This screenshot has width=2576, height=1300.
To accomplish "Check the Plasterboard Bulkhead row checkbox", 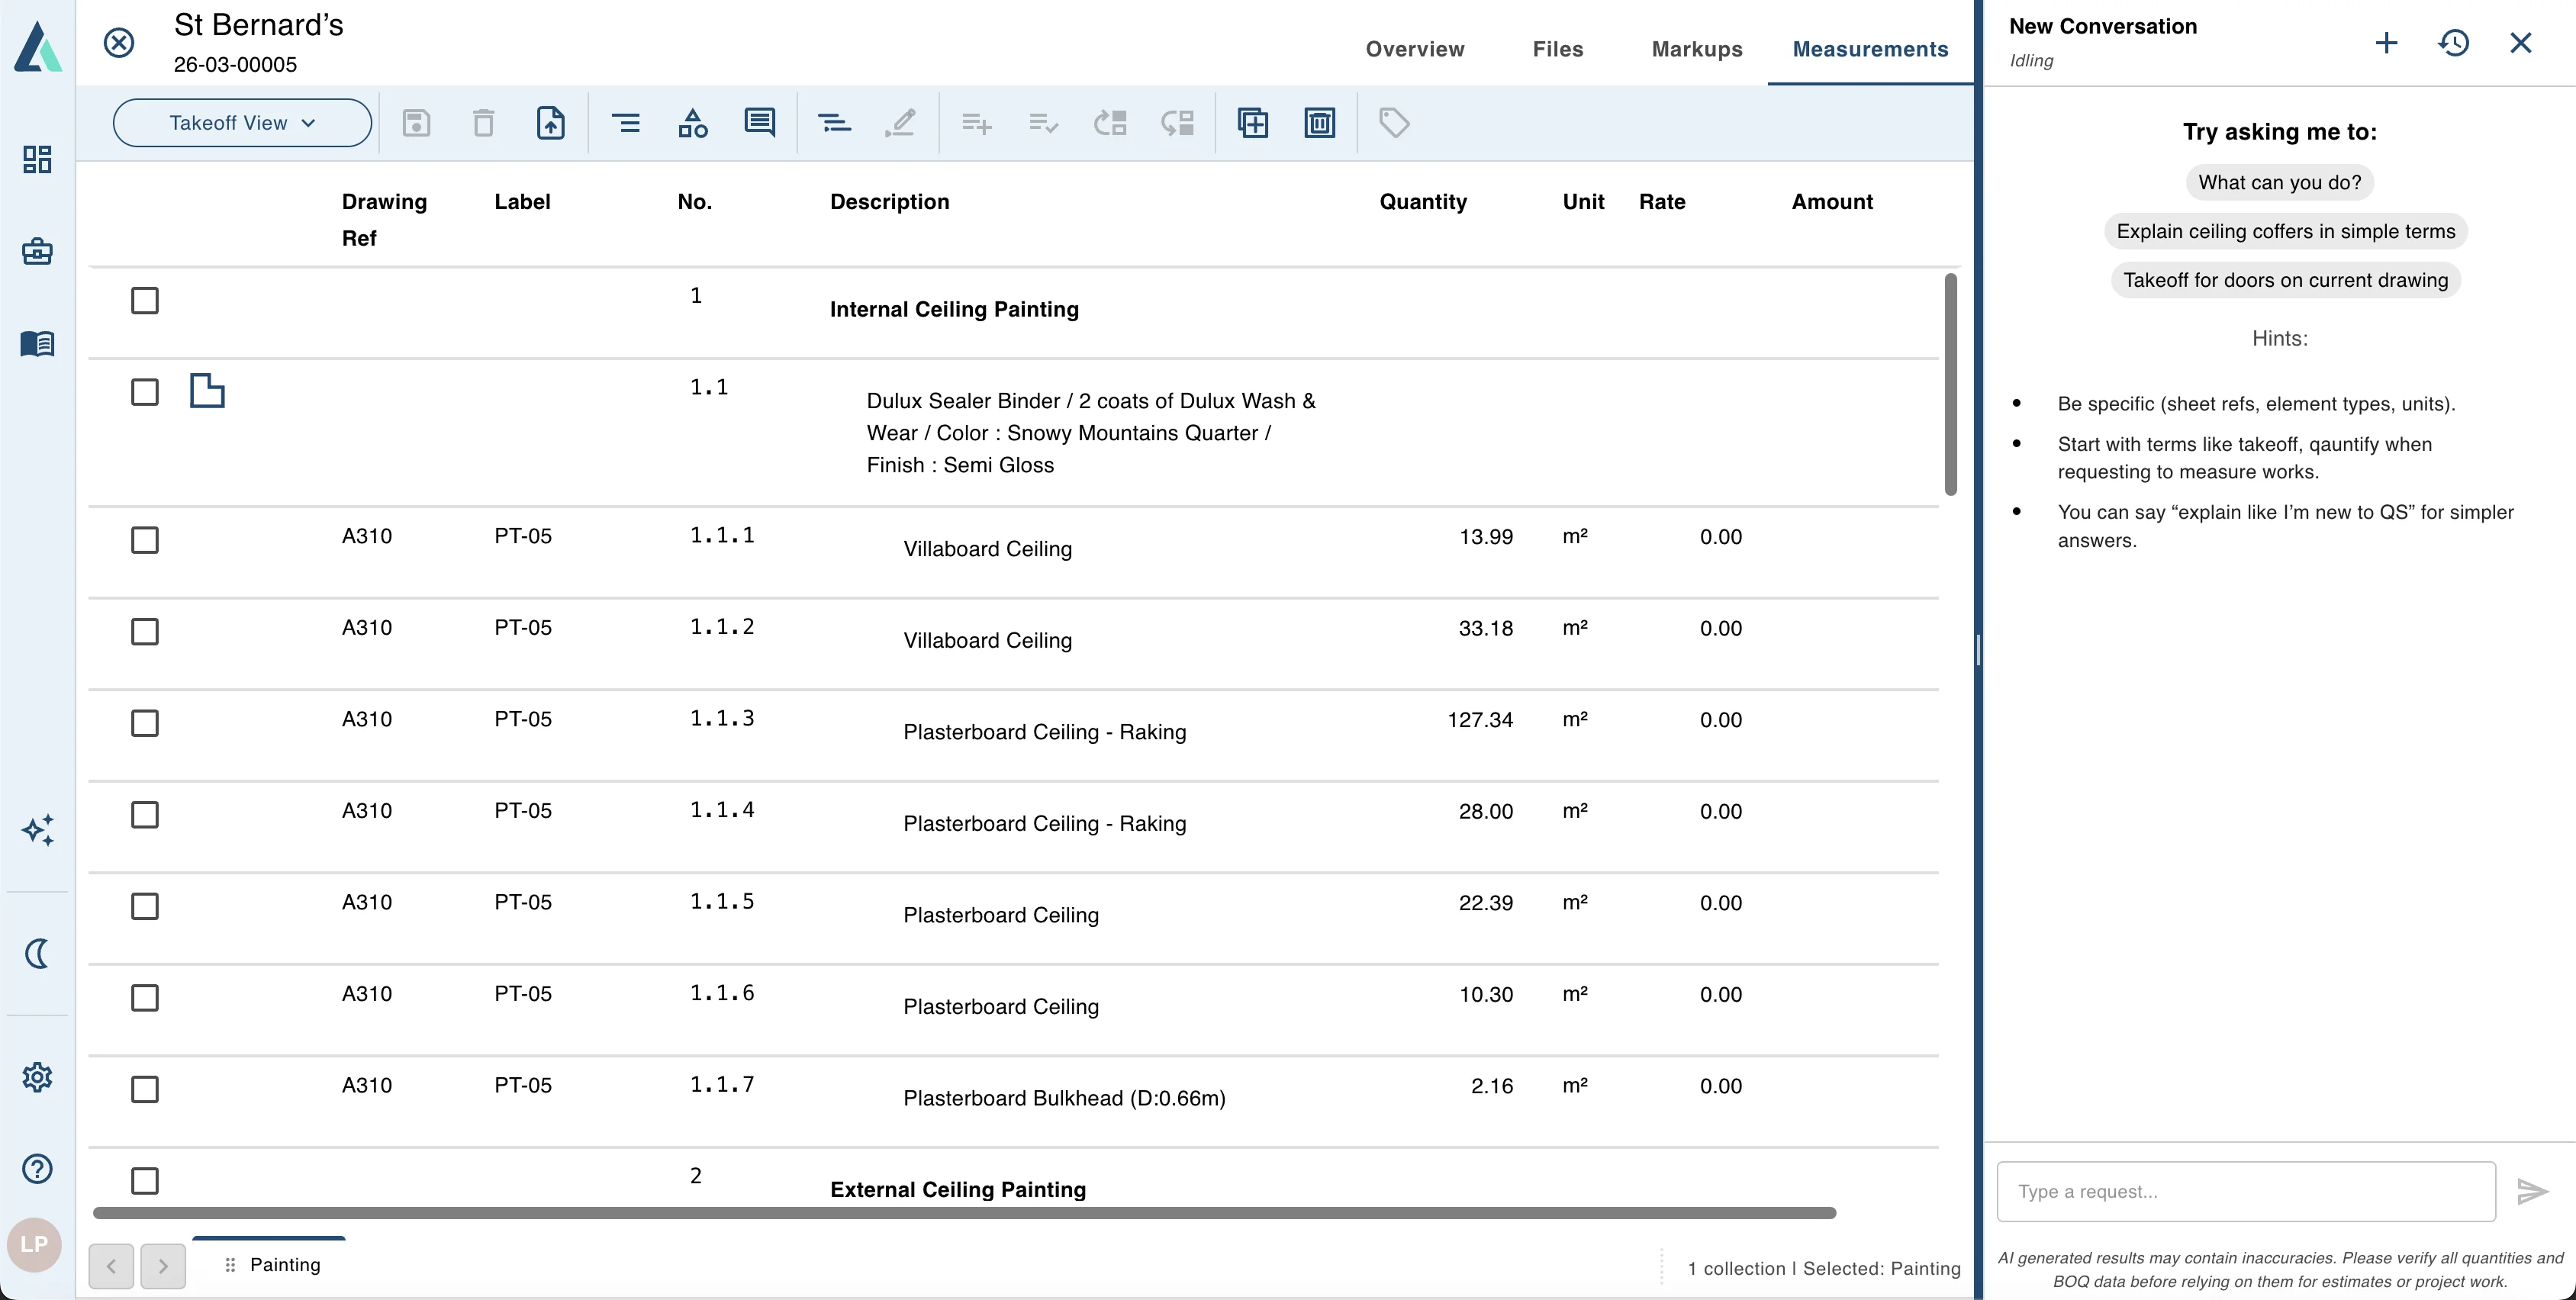I will coord(145,1089).
